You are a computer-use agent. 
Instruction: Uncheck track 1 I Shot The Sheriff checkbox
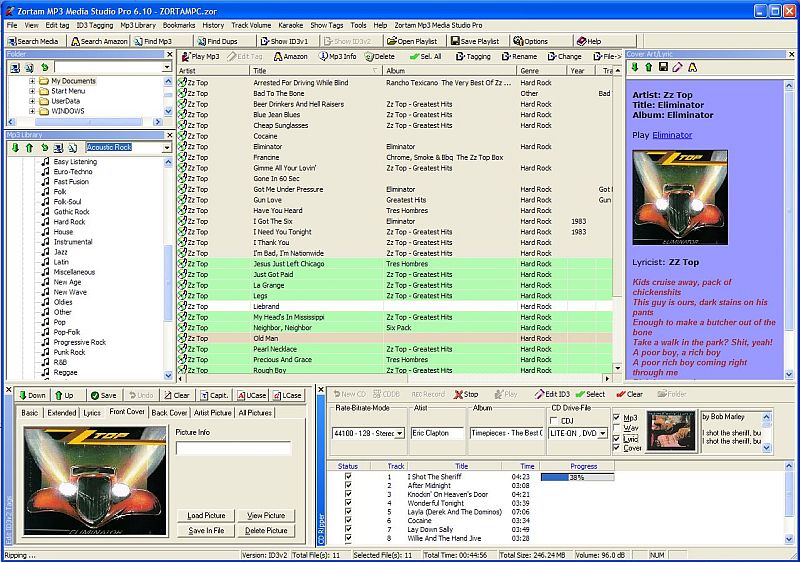(348, 477)
